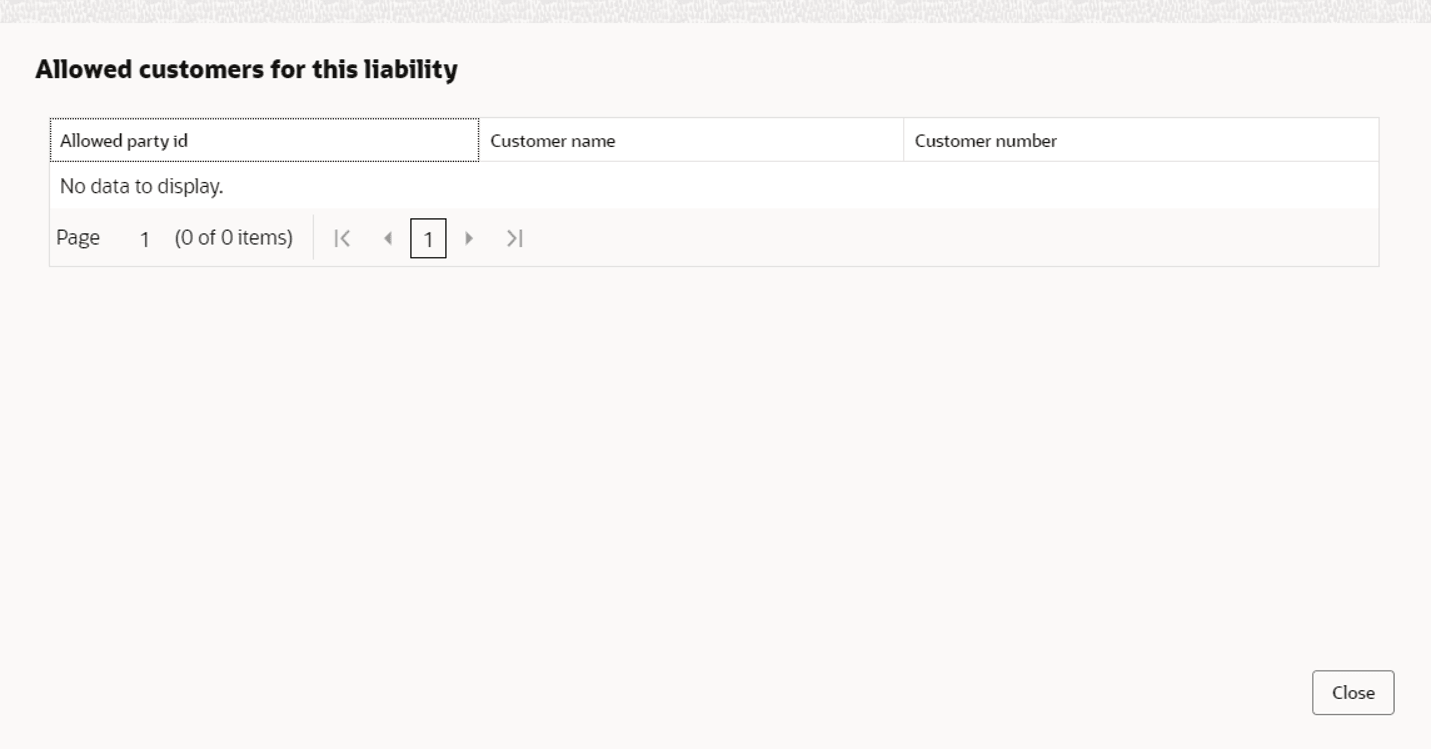Click the '(0 of 0 items)' count text
This screenshot has width=1431, height=749.
tap(234, 238)
